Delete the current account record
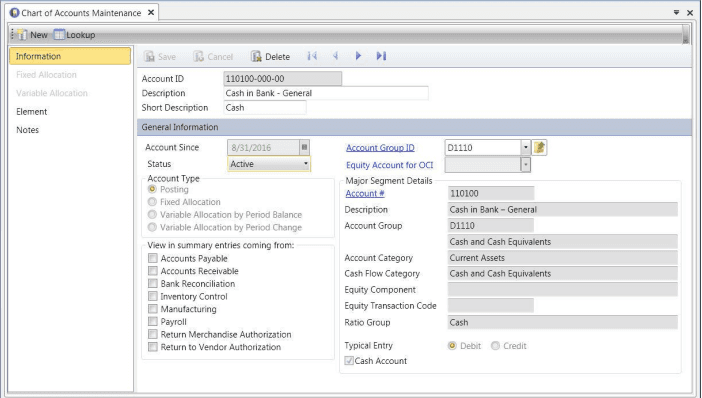Viewport: 702px width, 398px height. coord(270,56)
